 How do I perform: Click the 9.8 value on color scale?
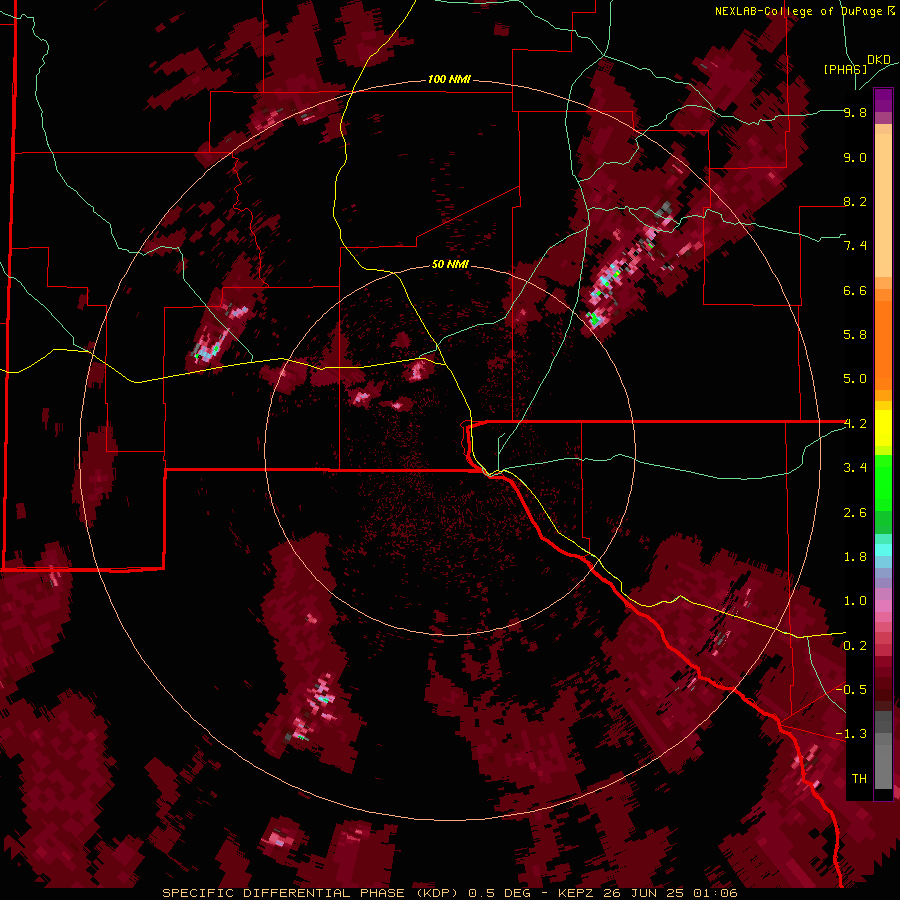855,113
